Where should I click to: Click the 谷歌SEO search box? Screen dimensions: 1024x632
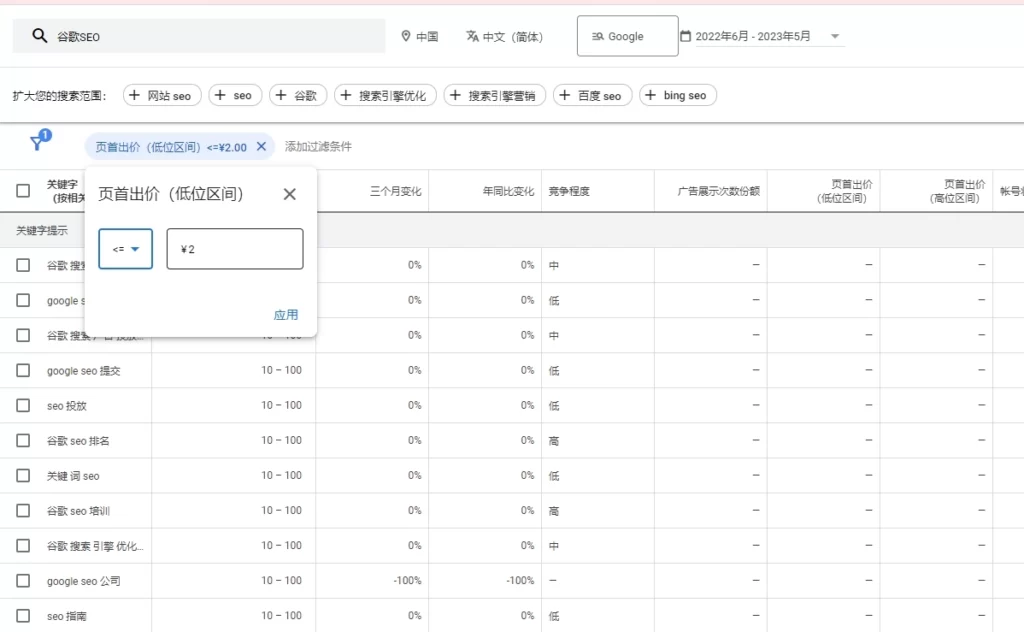199,36
